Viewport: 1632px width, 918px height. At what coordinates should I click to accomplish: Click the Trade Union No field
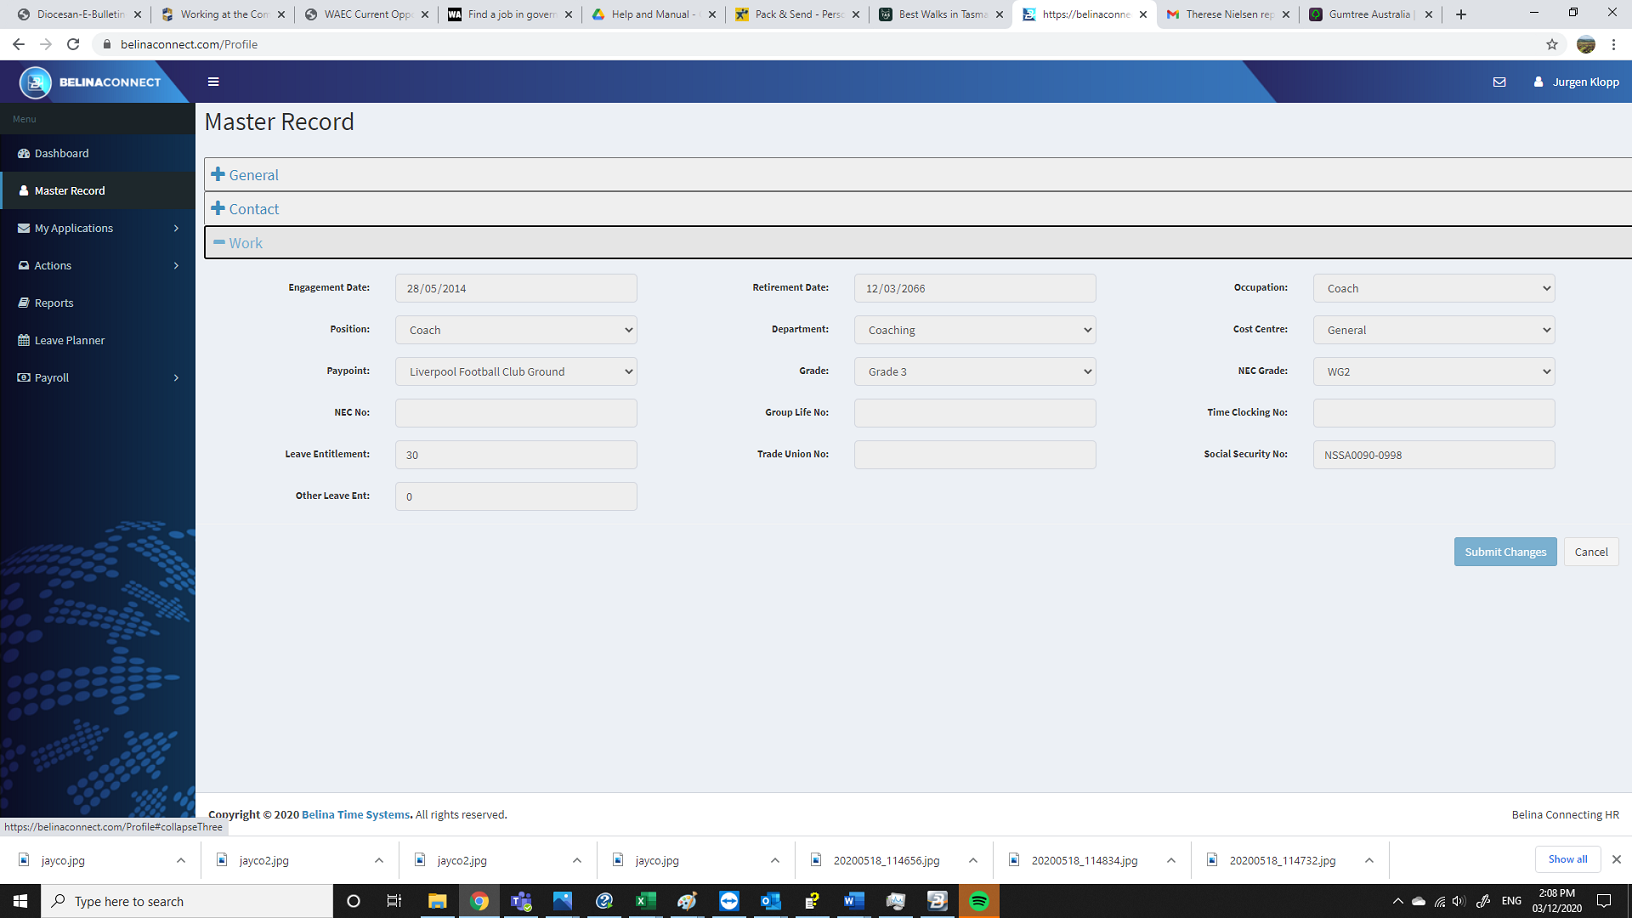pos(975,455)
